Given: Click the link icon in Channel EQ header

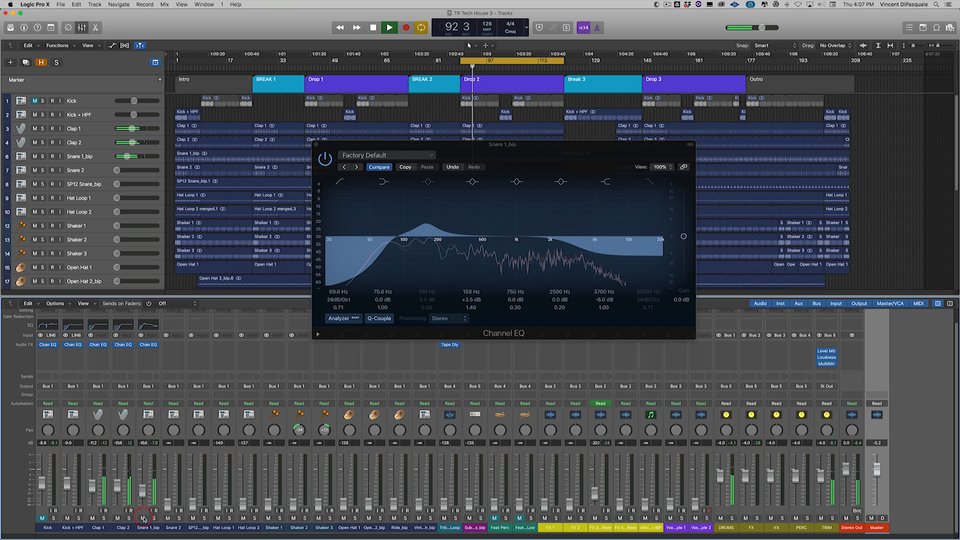Looking at the screenshot, I should (683, 167).
